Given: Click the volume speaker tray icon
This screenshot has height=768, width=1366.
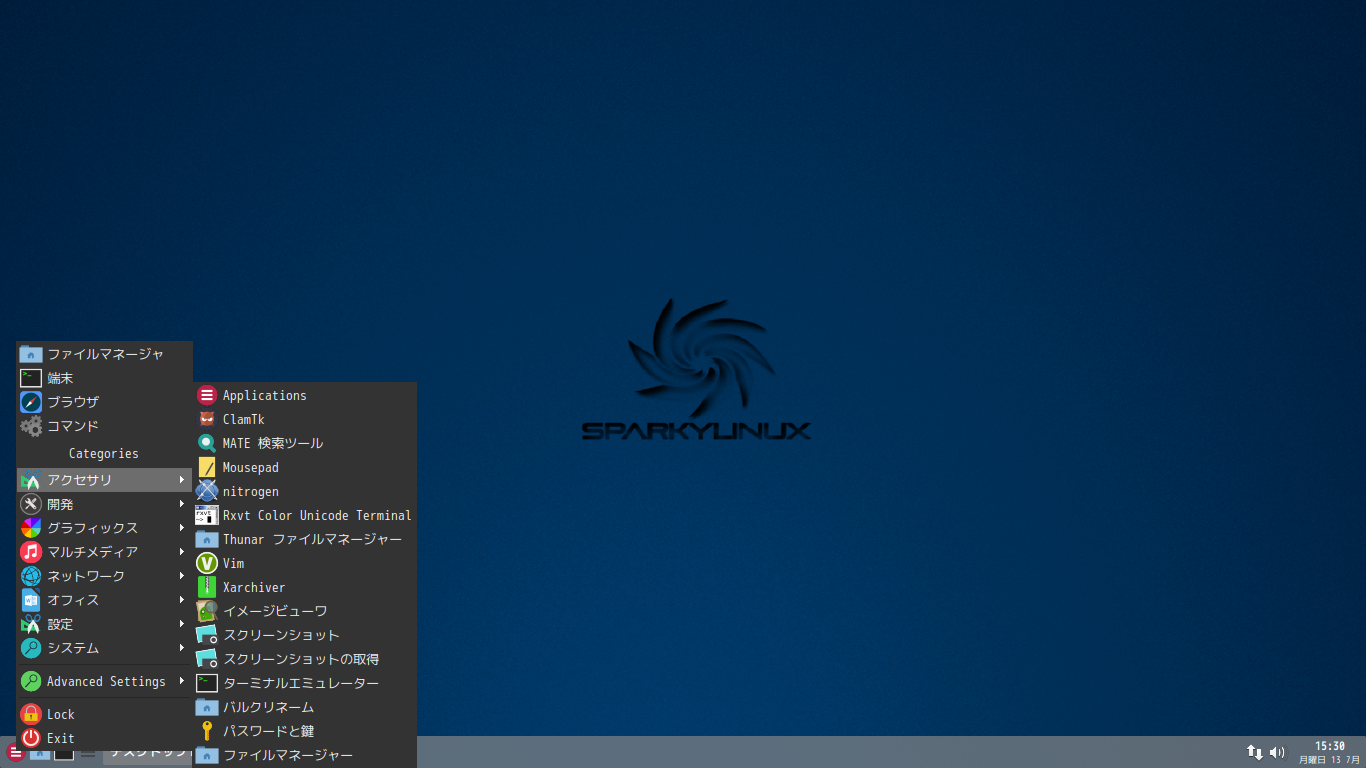Looking at the screenshot, I should click(1277, 752).
